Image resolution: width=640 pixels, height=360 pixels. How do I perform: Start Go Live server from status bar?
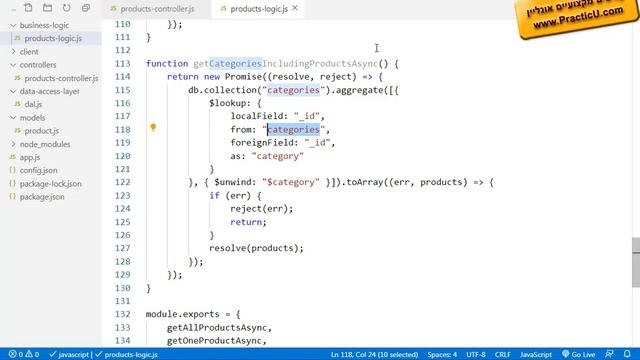[578, 354]
